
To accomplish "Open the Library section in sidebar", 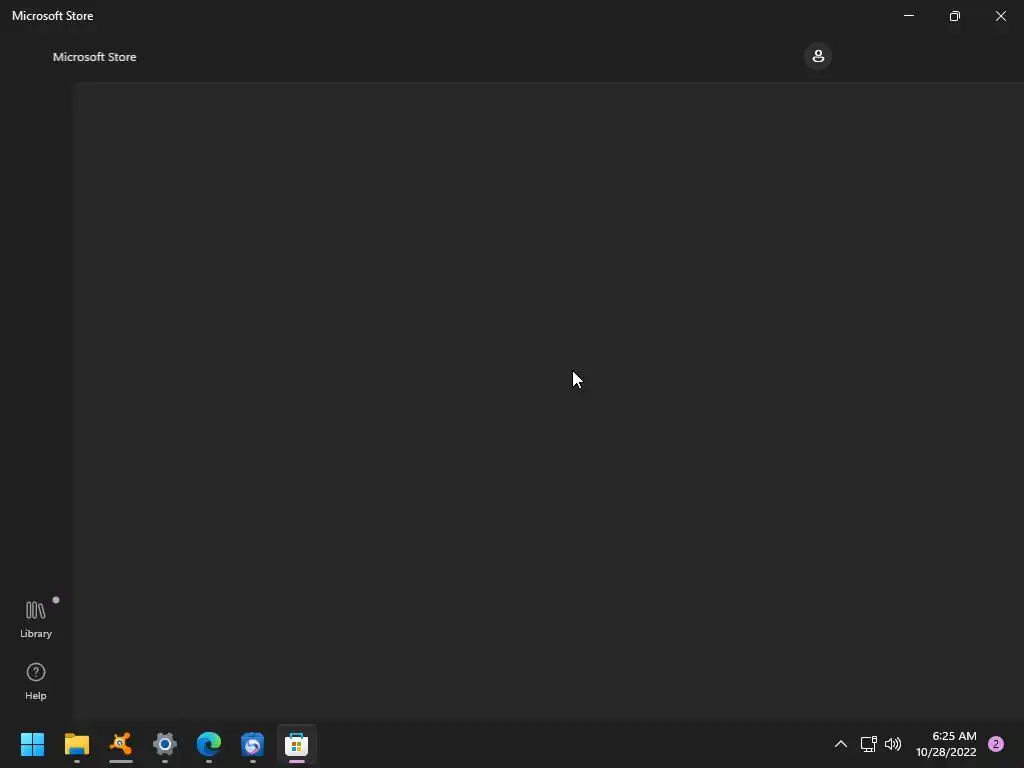I will [35, 618].
